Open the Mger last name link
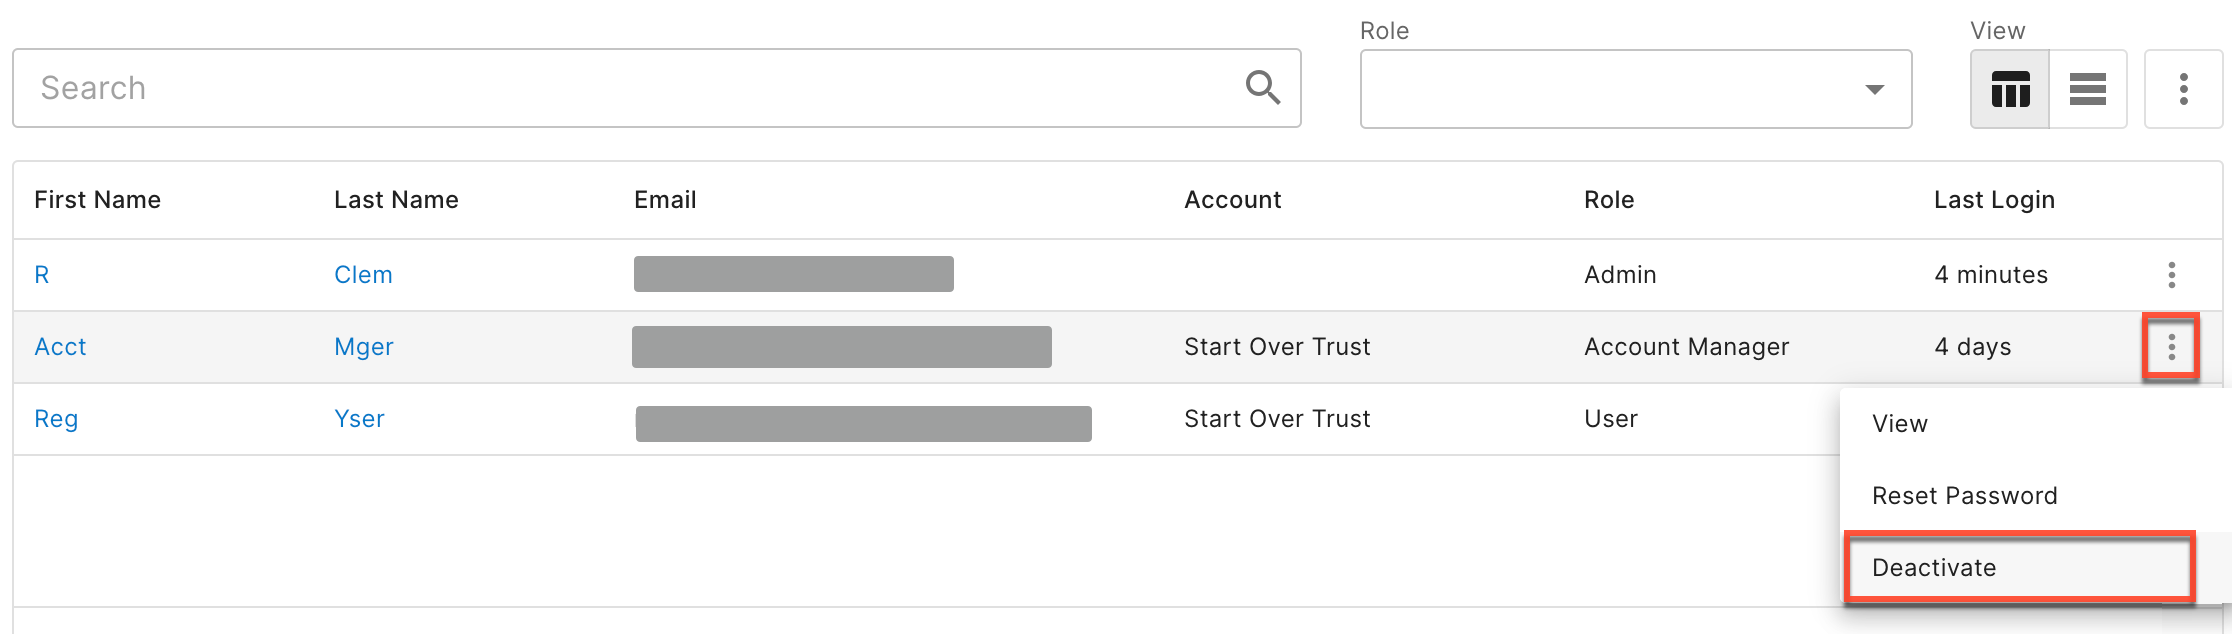The height and width of the screenshot is (634, 2232). point(364,347)
